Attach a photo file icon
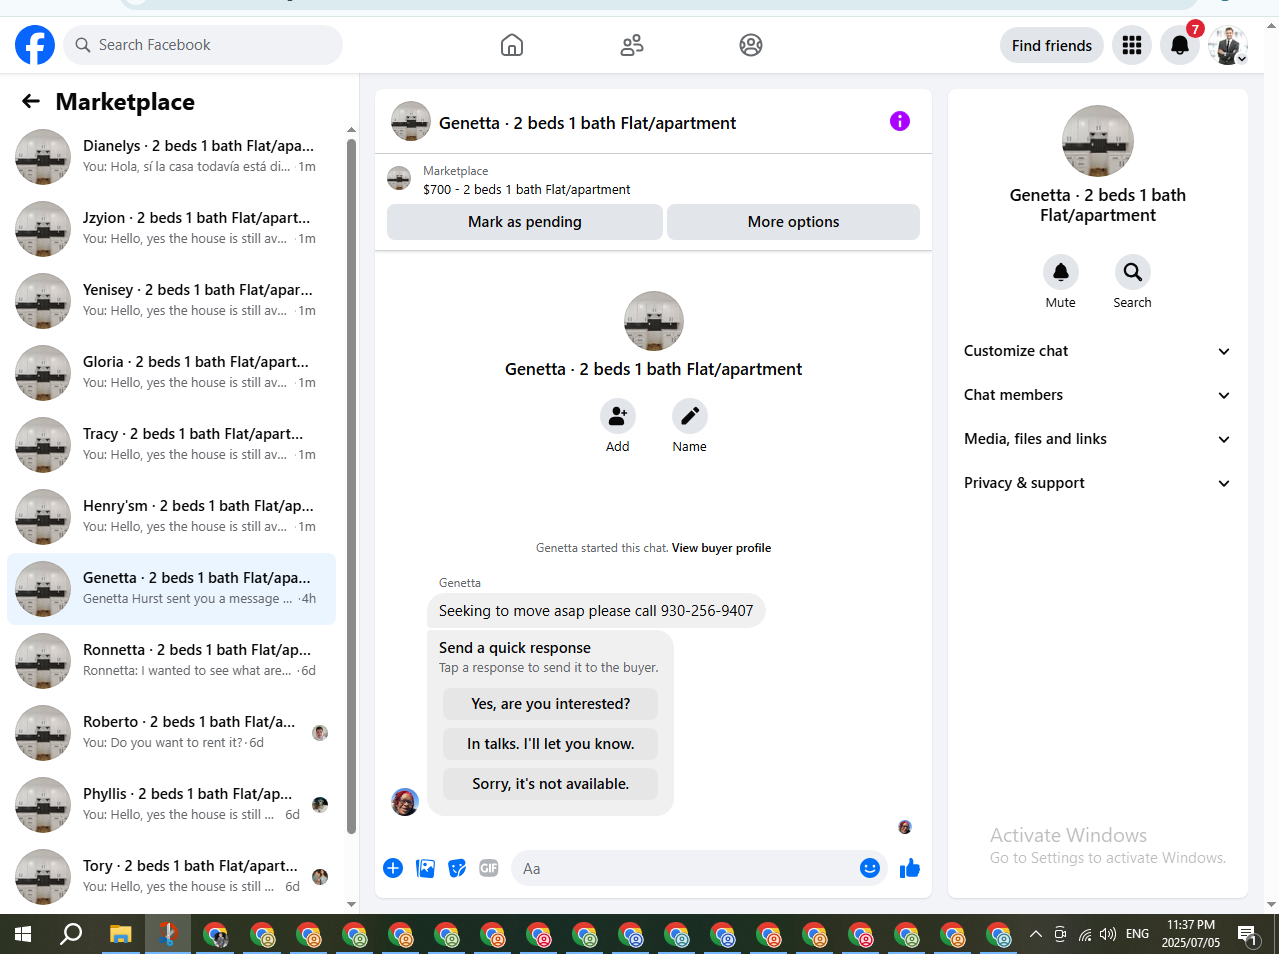The image size is (1279, 954). point(426,868)
